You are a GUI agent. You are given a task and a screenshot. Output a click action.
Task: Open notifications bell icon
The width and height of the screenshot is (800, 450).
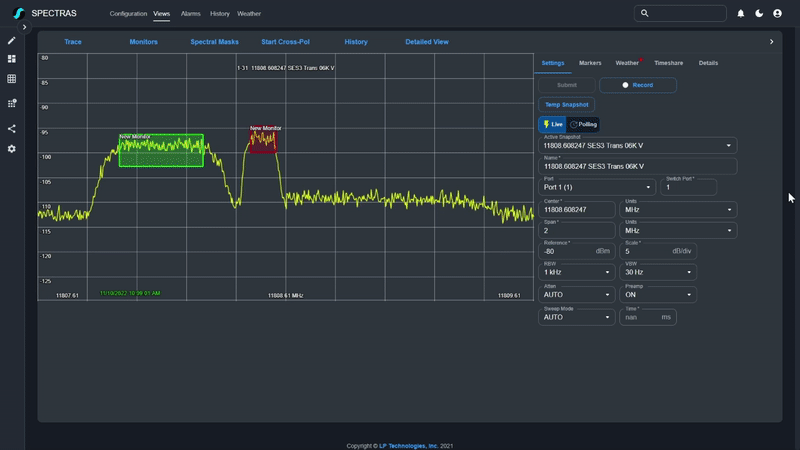740,14
